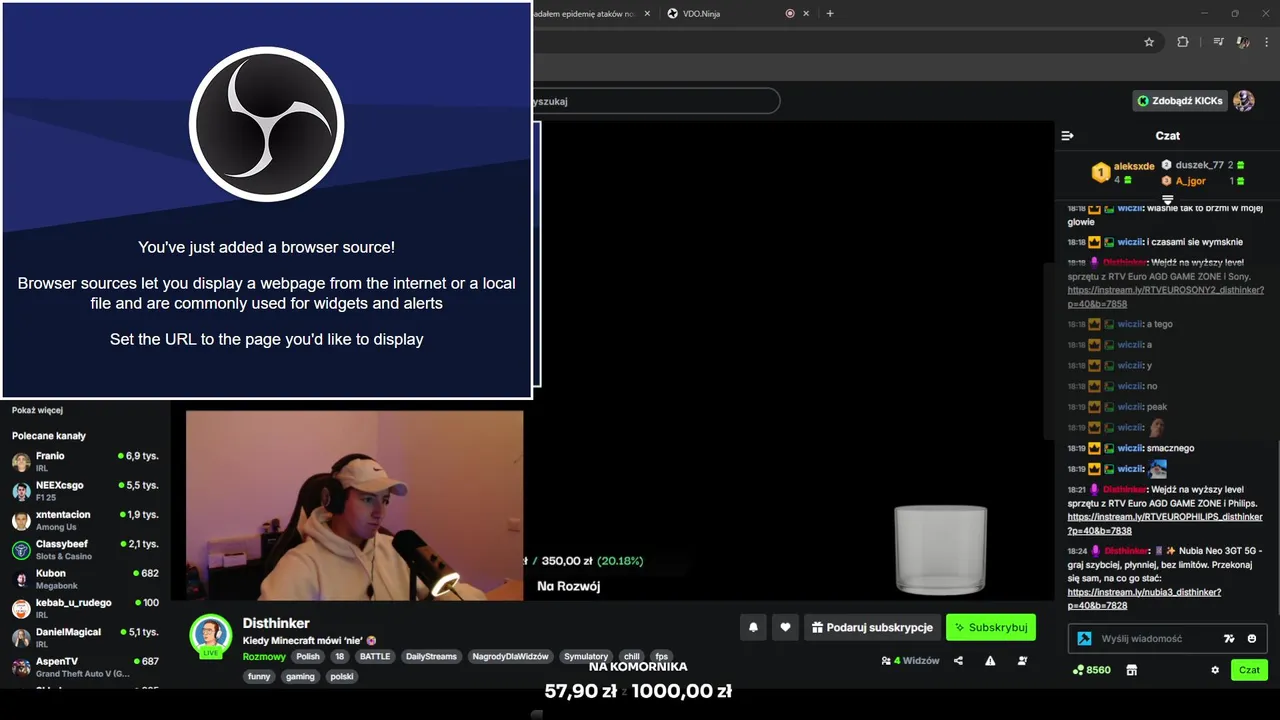Open chat settings gear
This screenshot has width=1280, height=720.
click(1215, 670)
